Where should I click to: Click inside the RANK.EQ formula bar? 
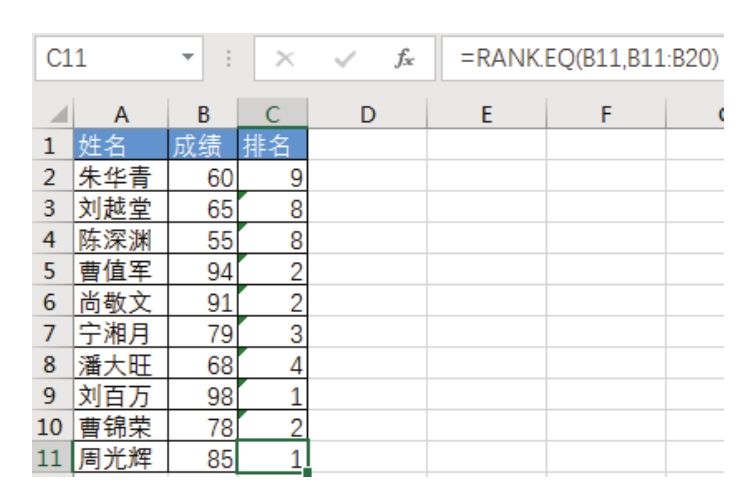tap(590, 59)
